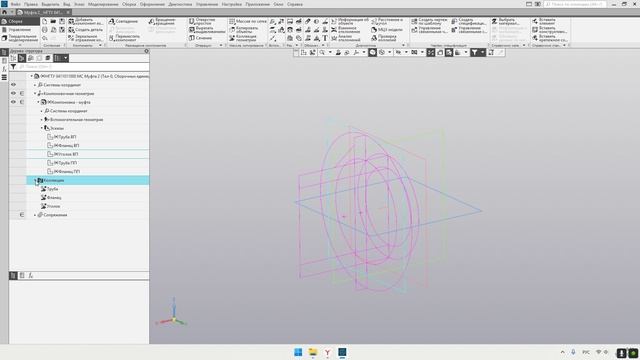Toggle exclude mark on Компоновочная геометрия row
The height and width of the screenshot is (360, 640).
pos(22,93)
